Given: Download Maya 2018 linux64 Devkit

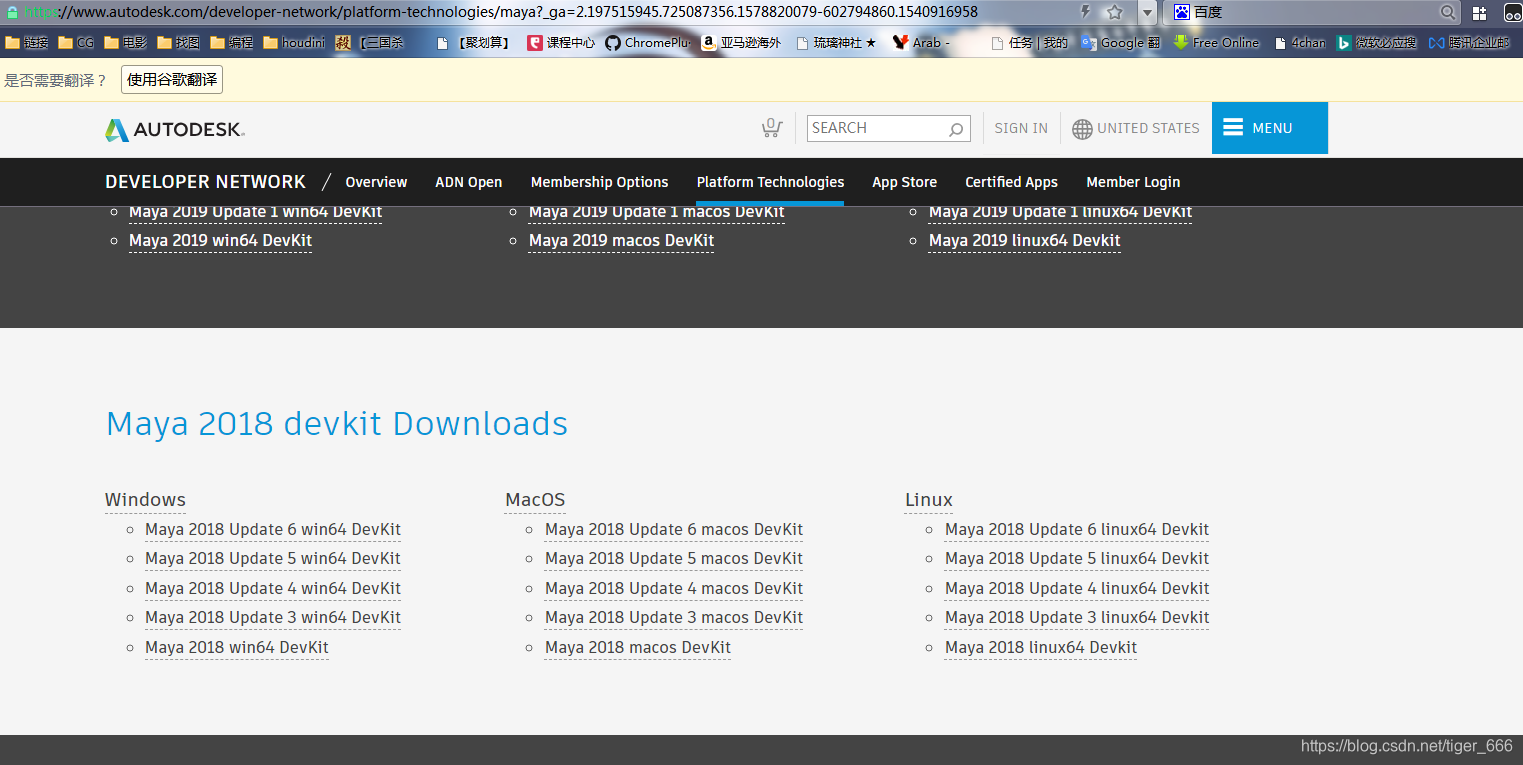Looking at the screenshot, I should (x=1041, y=648).
